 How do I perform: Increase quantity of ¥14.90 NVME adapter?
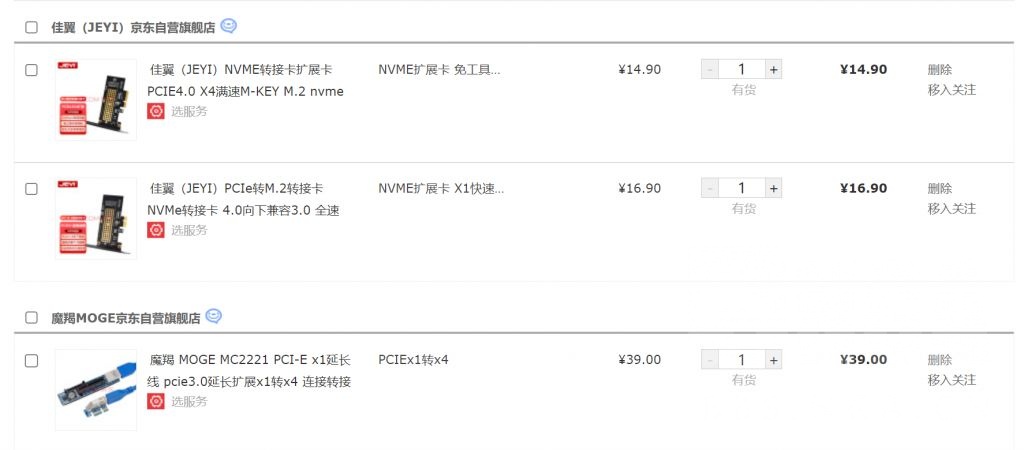coord(773,70)
